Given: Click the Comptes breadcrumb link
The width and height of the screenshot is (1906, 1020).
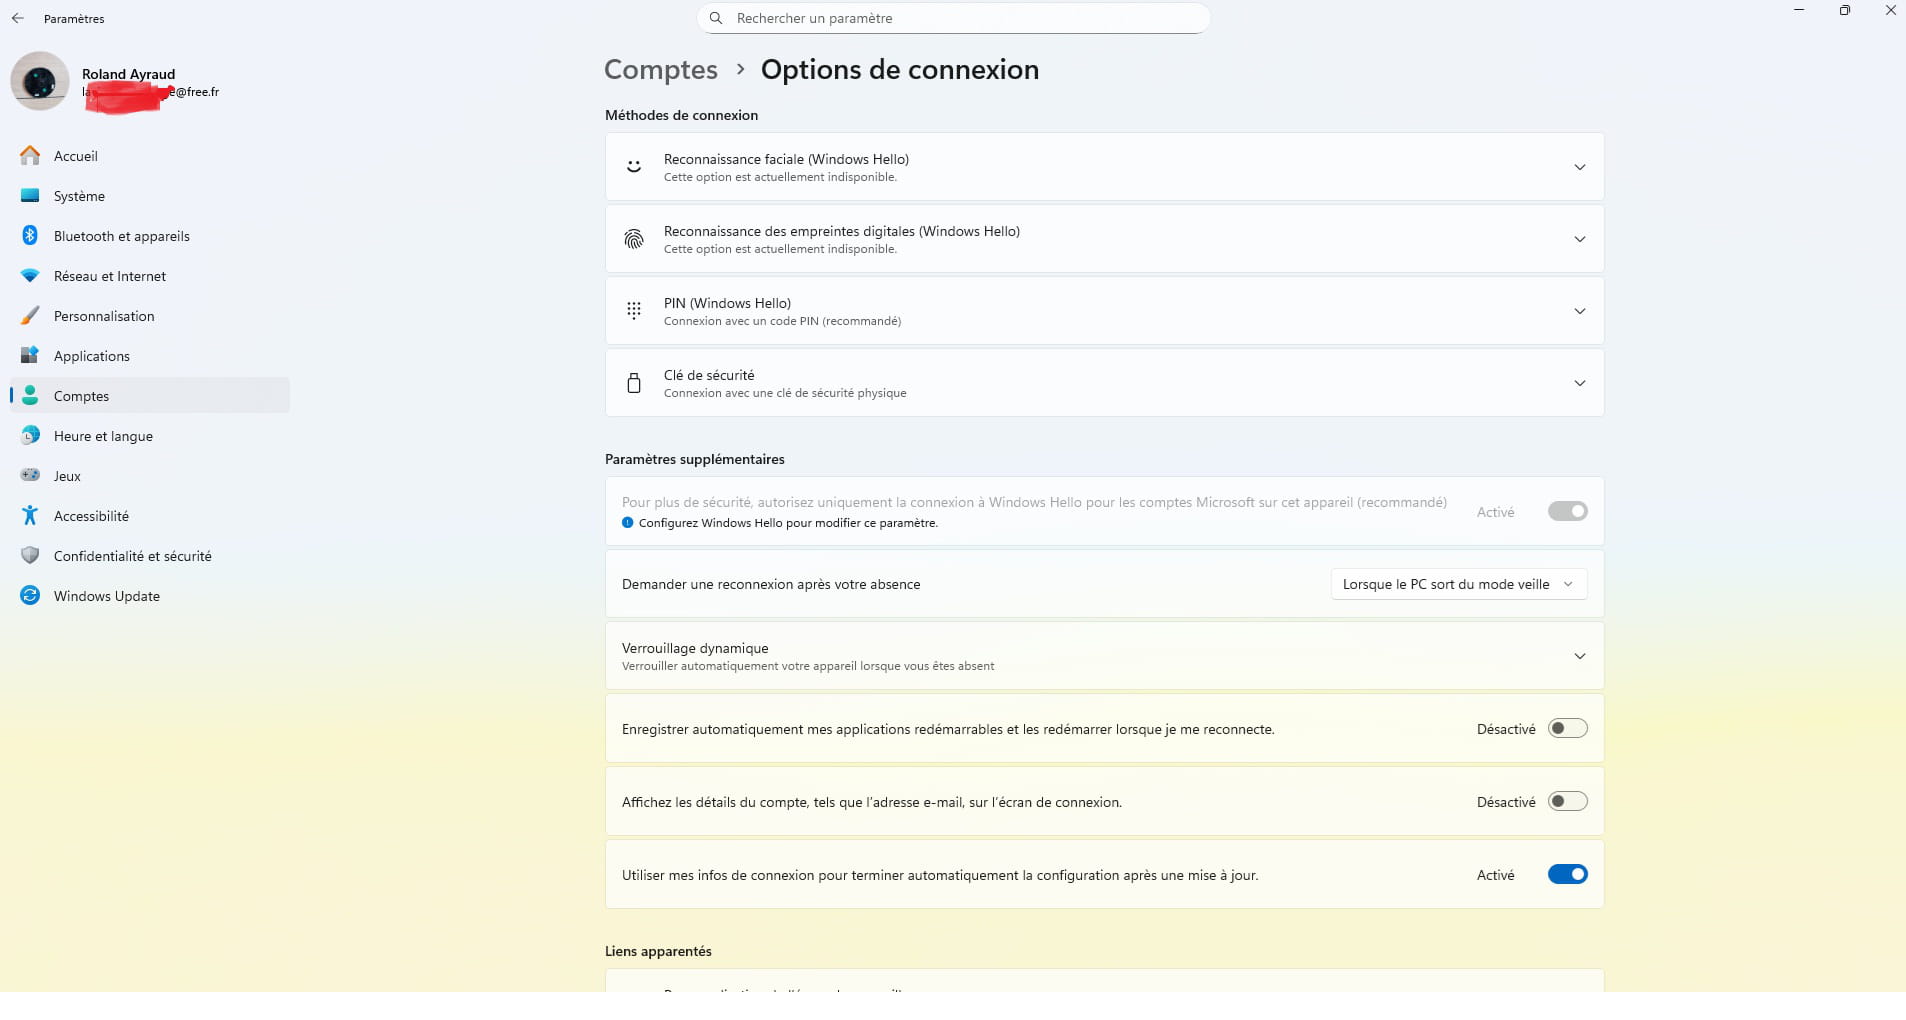Looking at the screenshot, I should click(661, 70).
